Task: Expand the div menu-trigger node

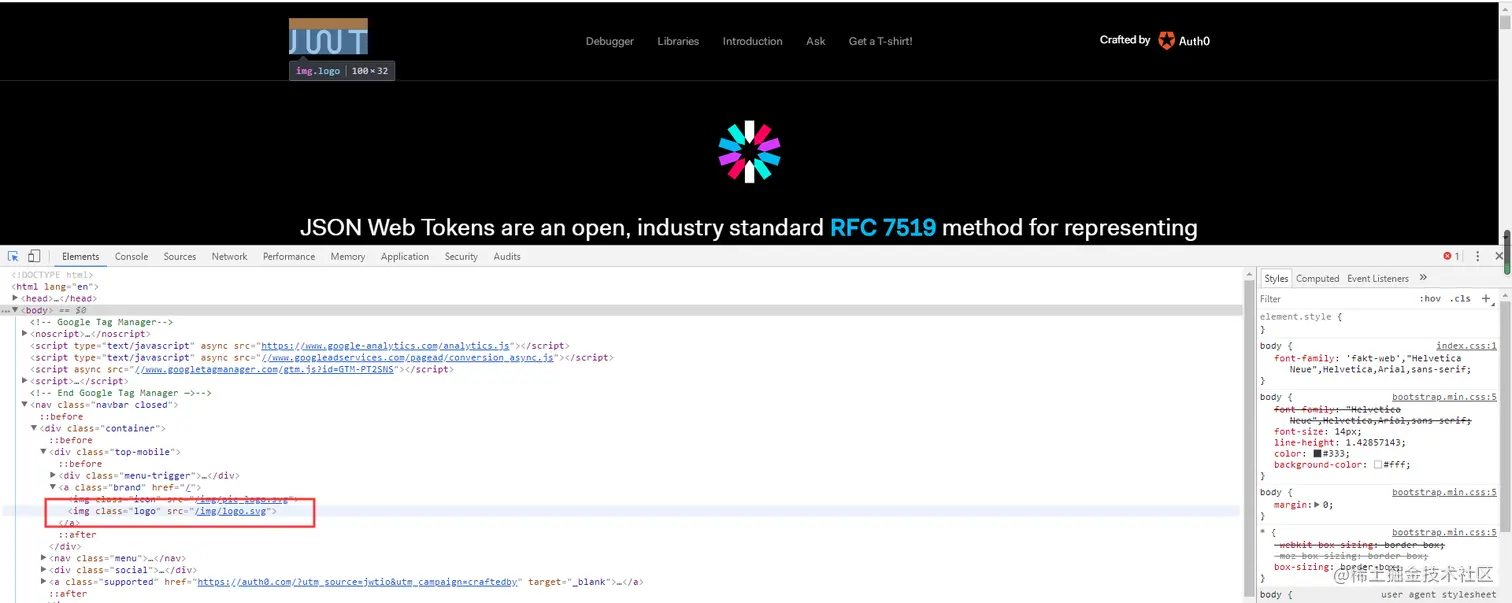Action: tap(54, 475)
